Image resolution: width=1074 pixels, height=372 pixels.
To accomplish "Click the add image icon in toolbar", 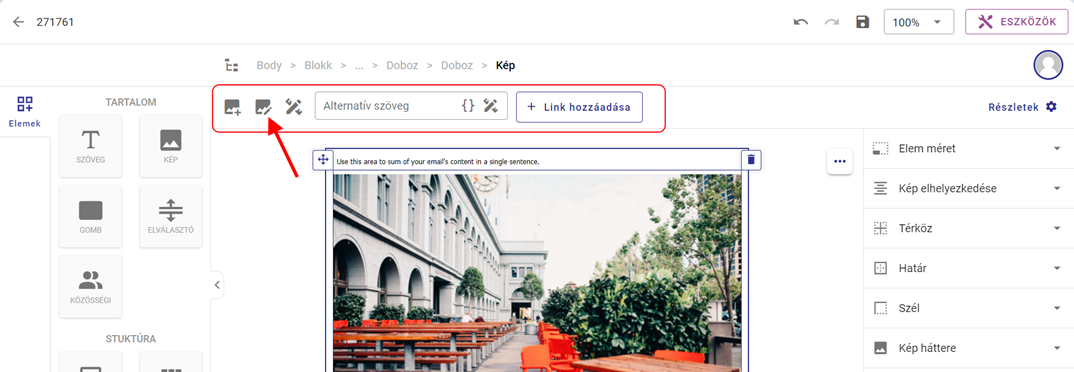I will click(232, 107).
